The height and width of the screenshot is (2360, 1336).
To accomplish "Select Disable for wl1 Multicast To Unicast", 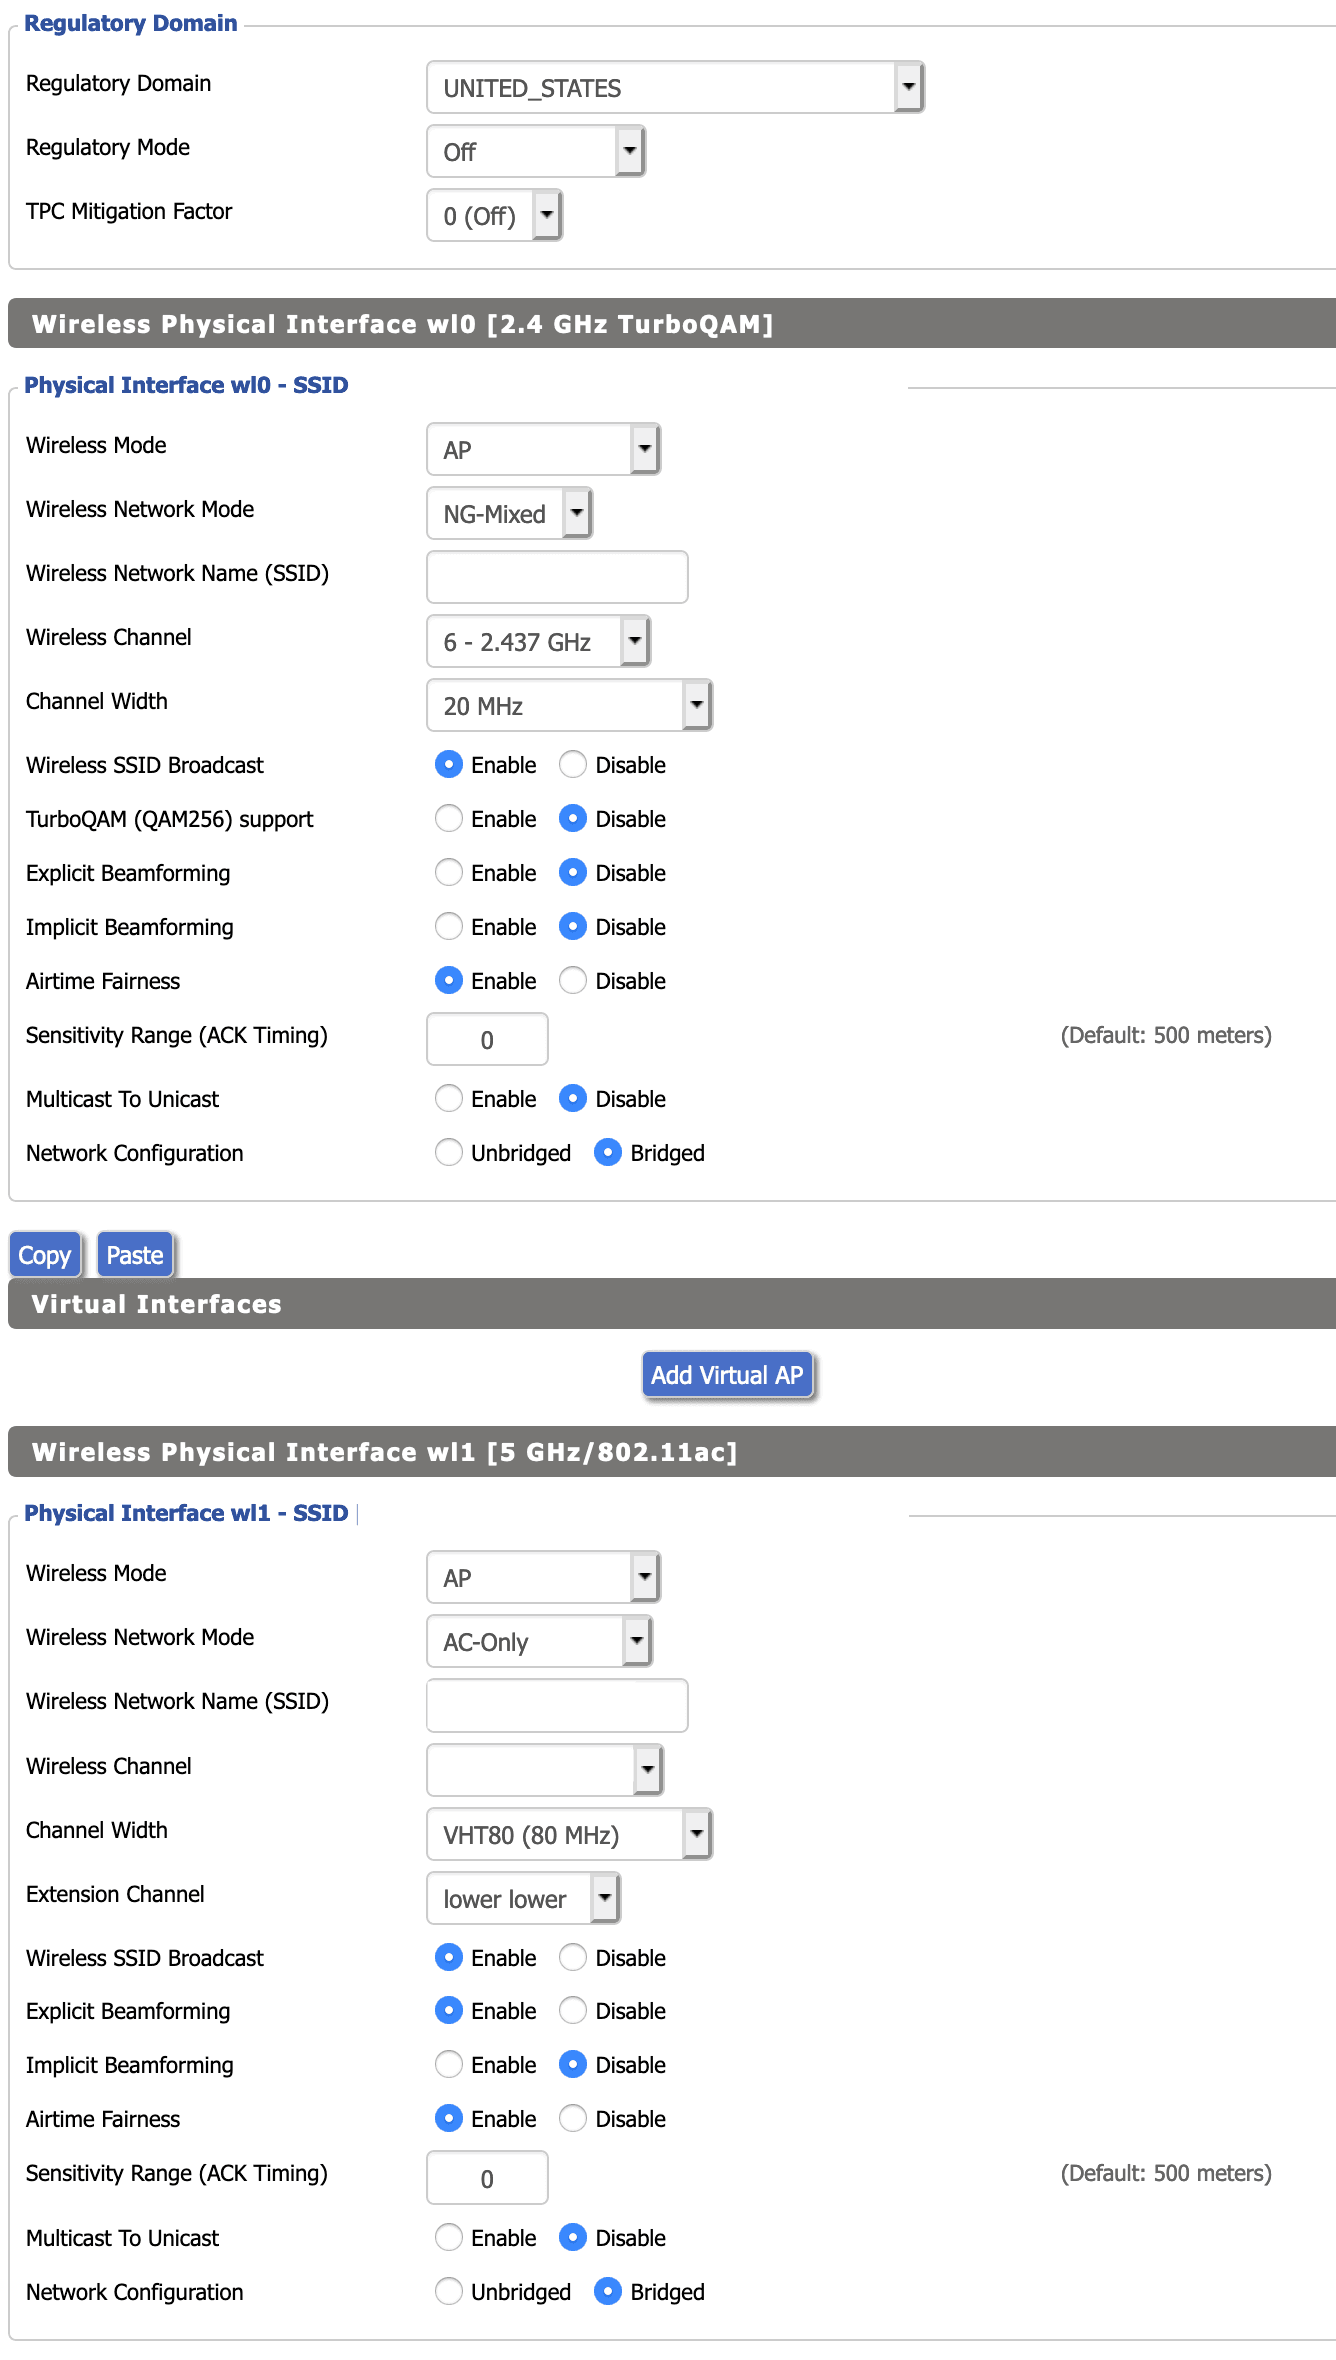I will point(573,2237).
